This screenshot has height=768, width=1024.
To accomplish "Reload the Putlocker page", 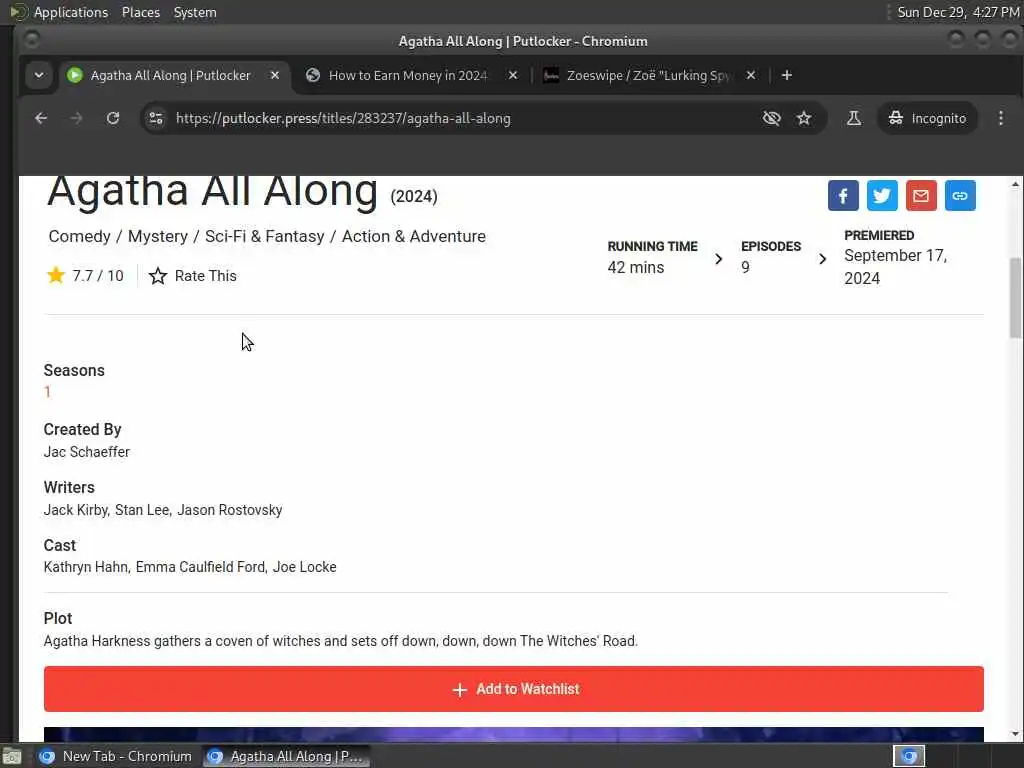I will 113,118.
